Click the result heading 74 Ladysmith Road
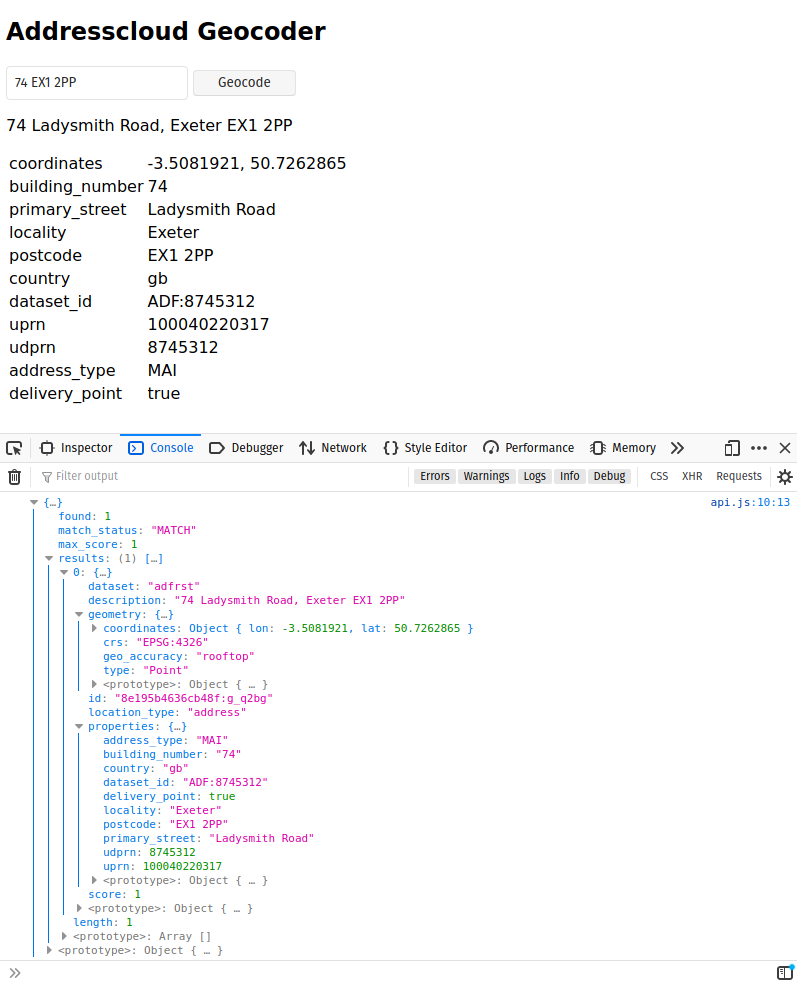797x990 pixels. click(150, 126)
